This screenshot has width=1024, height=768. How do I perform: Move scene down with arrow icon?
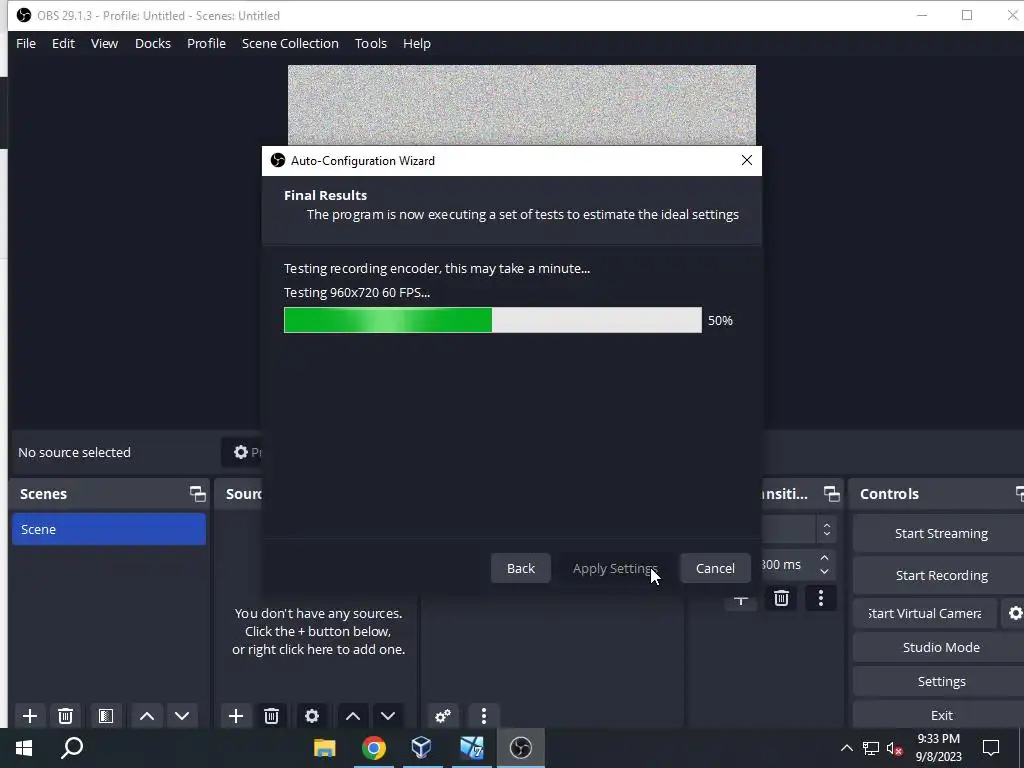coord(182,716)
